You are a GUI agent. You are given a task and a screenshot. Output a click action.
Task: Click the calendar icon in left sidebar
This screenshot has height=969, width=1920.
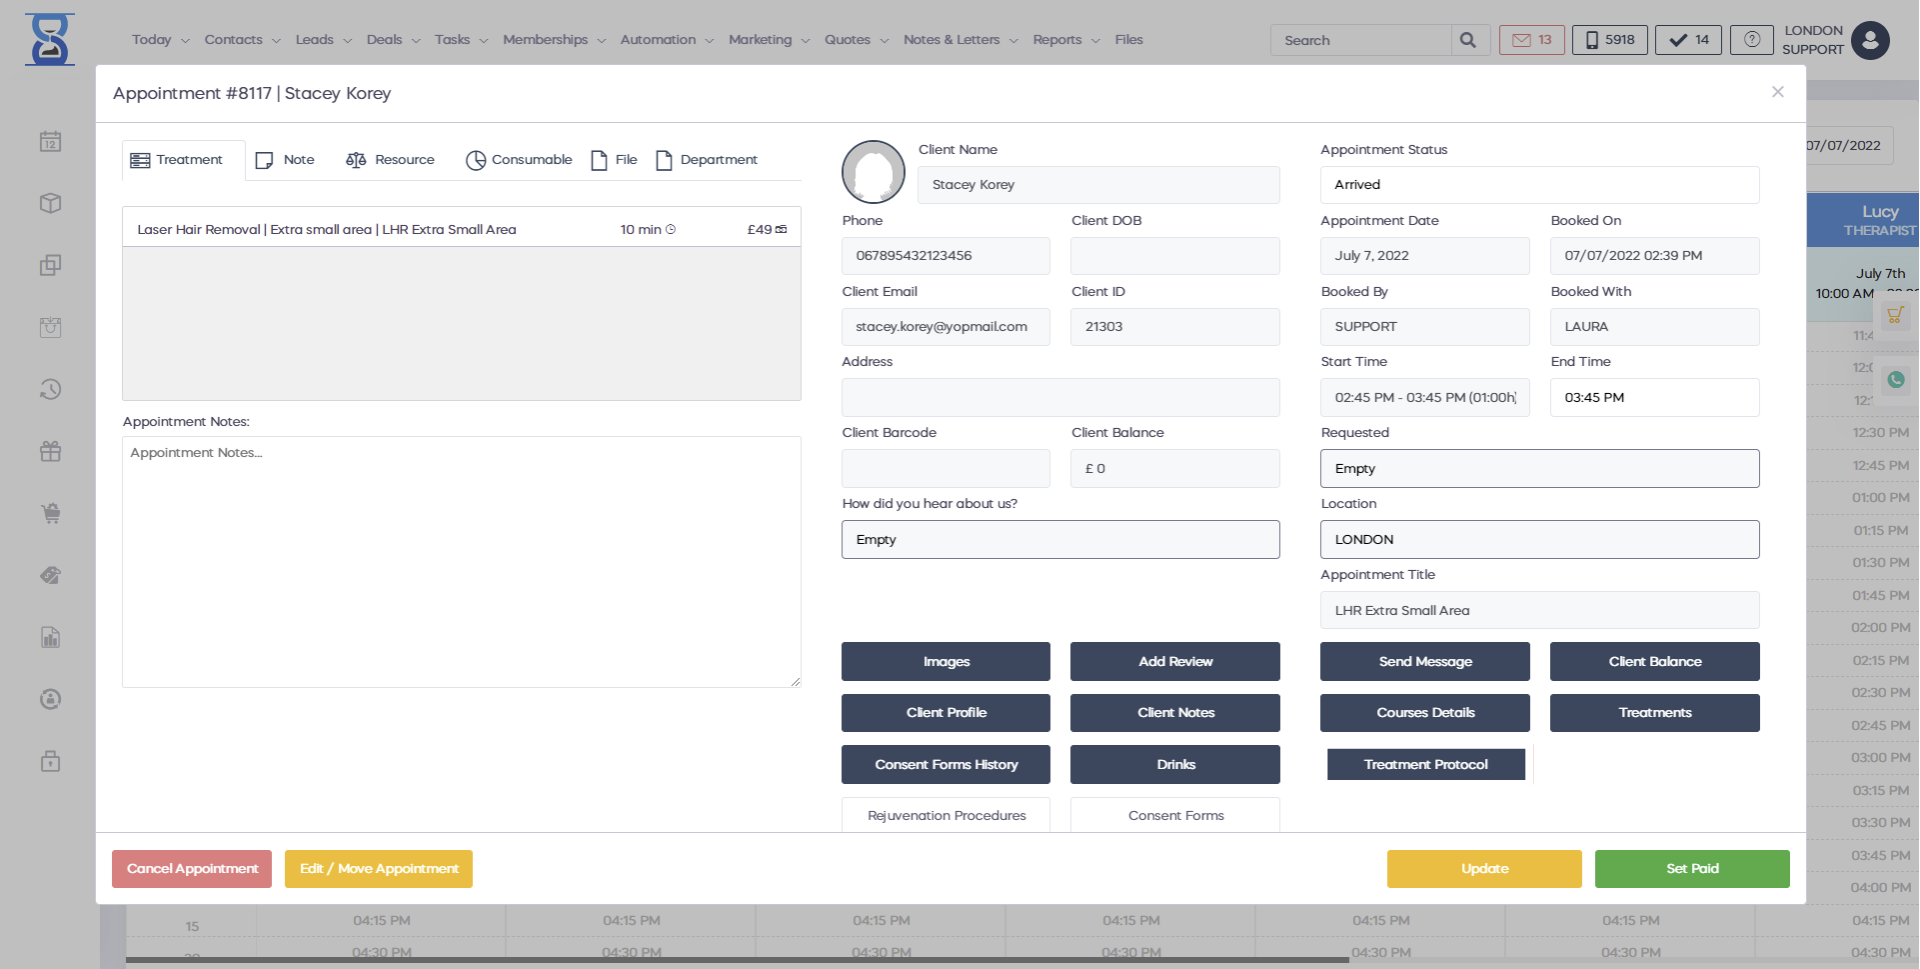click(51, 142)
